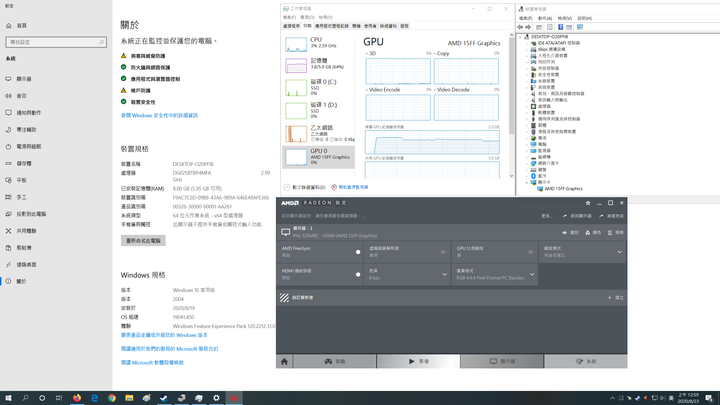Open File Explorer from the taskbar

coord(129,398)
